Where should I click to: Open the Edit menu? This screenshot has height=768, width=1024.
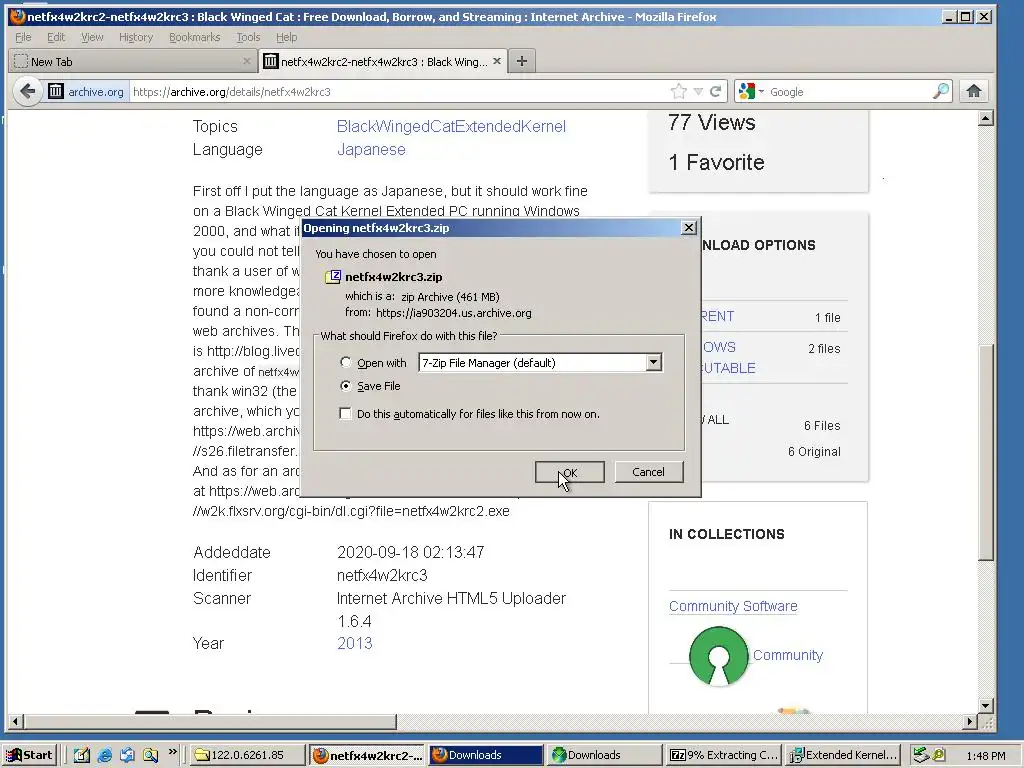[x=56, y=37]
